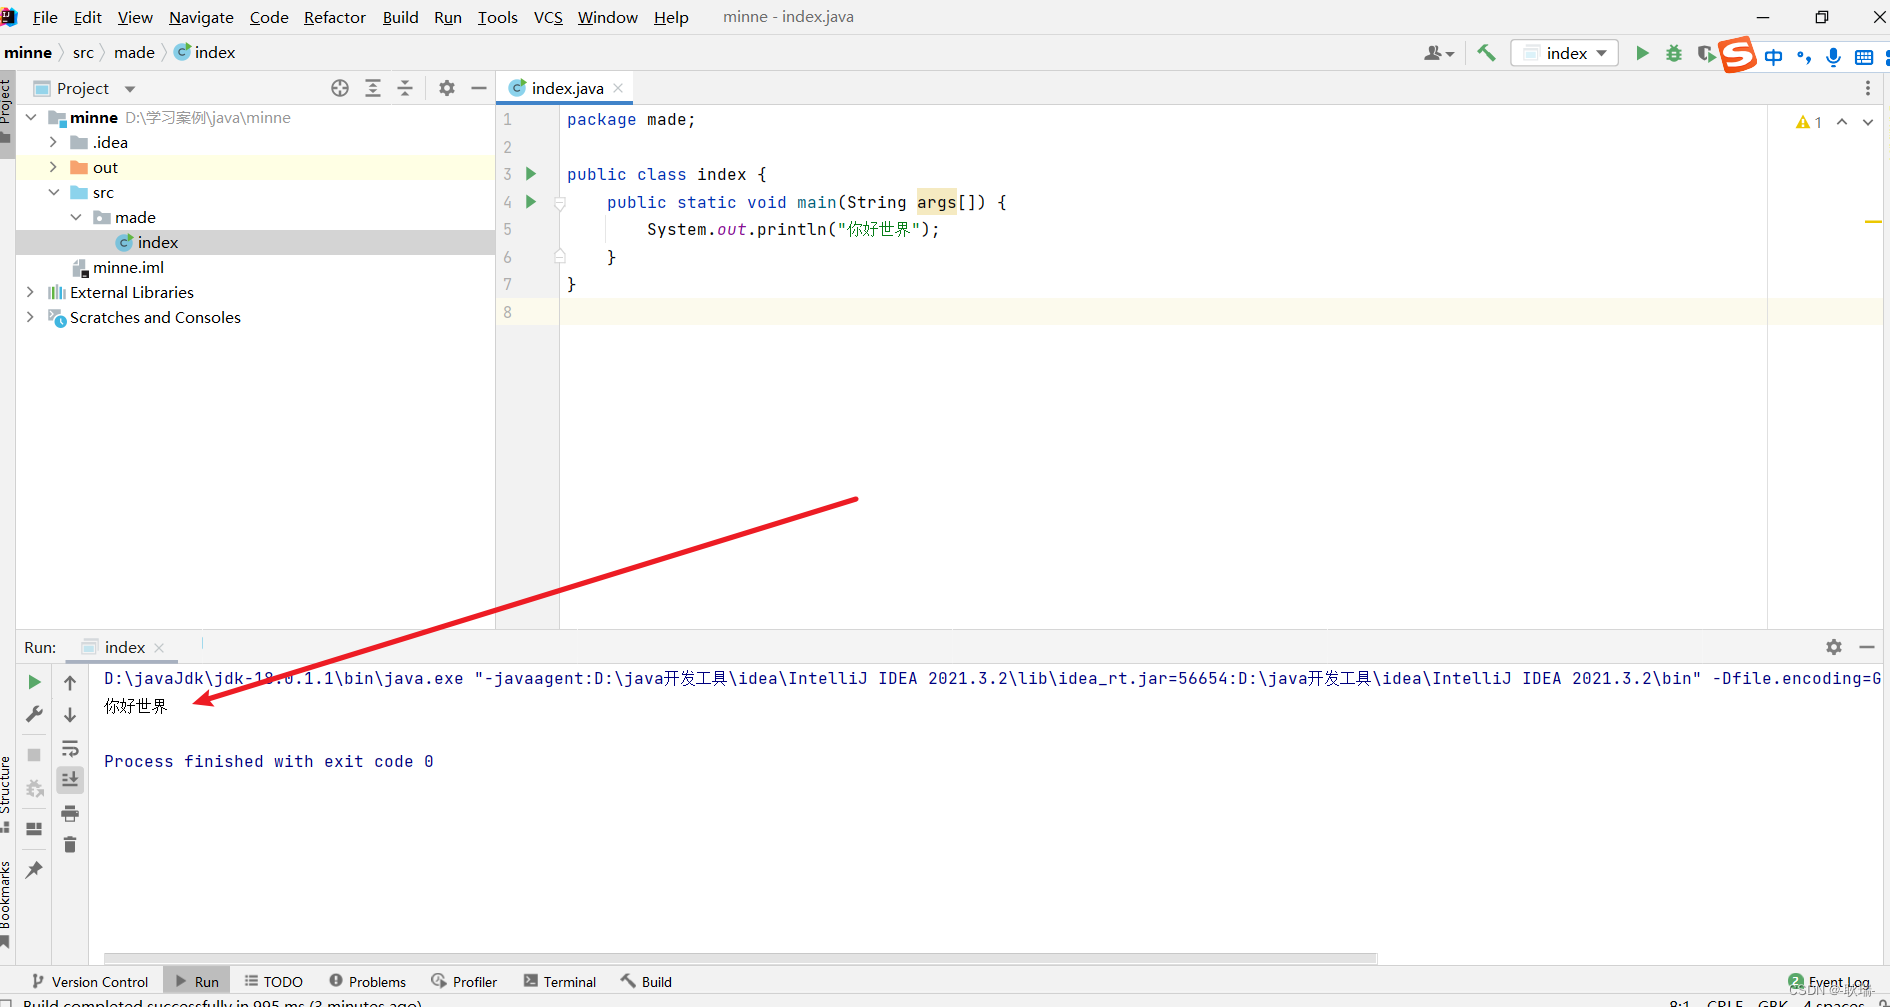Expand Scratches and Consoles node
Image resolution: width=1890 pixels, height=1007 pixels.
[31, 317]
